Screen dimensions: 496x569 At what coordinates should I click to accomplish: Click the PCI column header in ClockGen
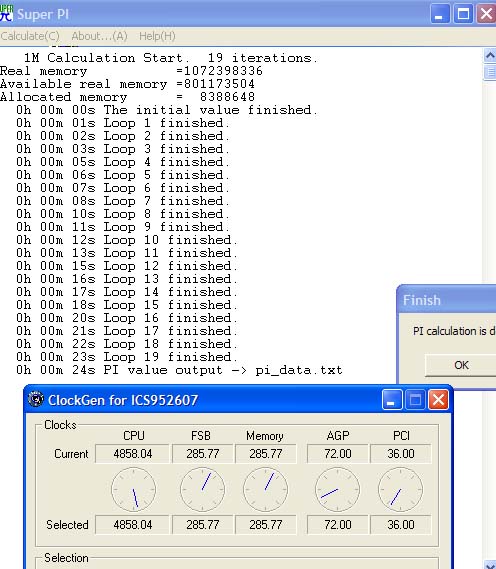point(401,435)
